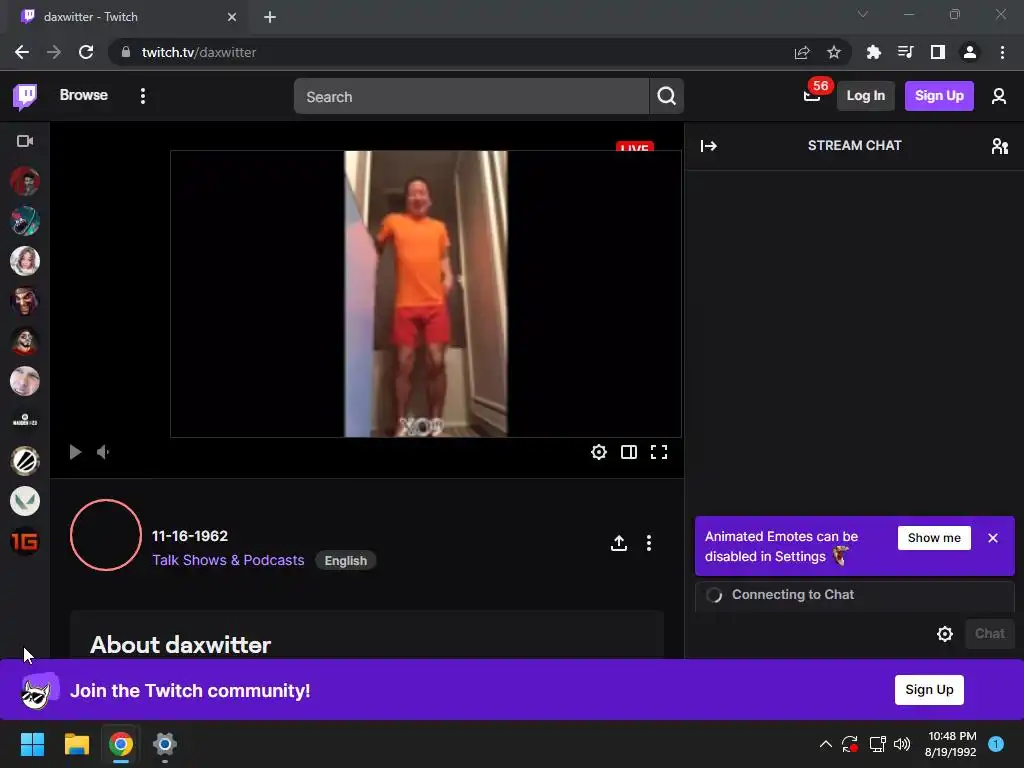The image size is (1024, 768).
Task: Click the Chrome taskbar icon
Action: tap(121, 744)
